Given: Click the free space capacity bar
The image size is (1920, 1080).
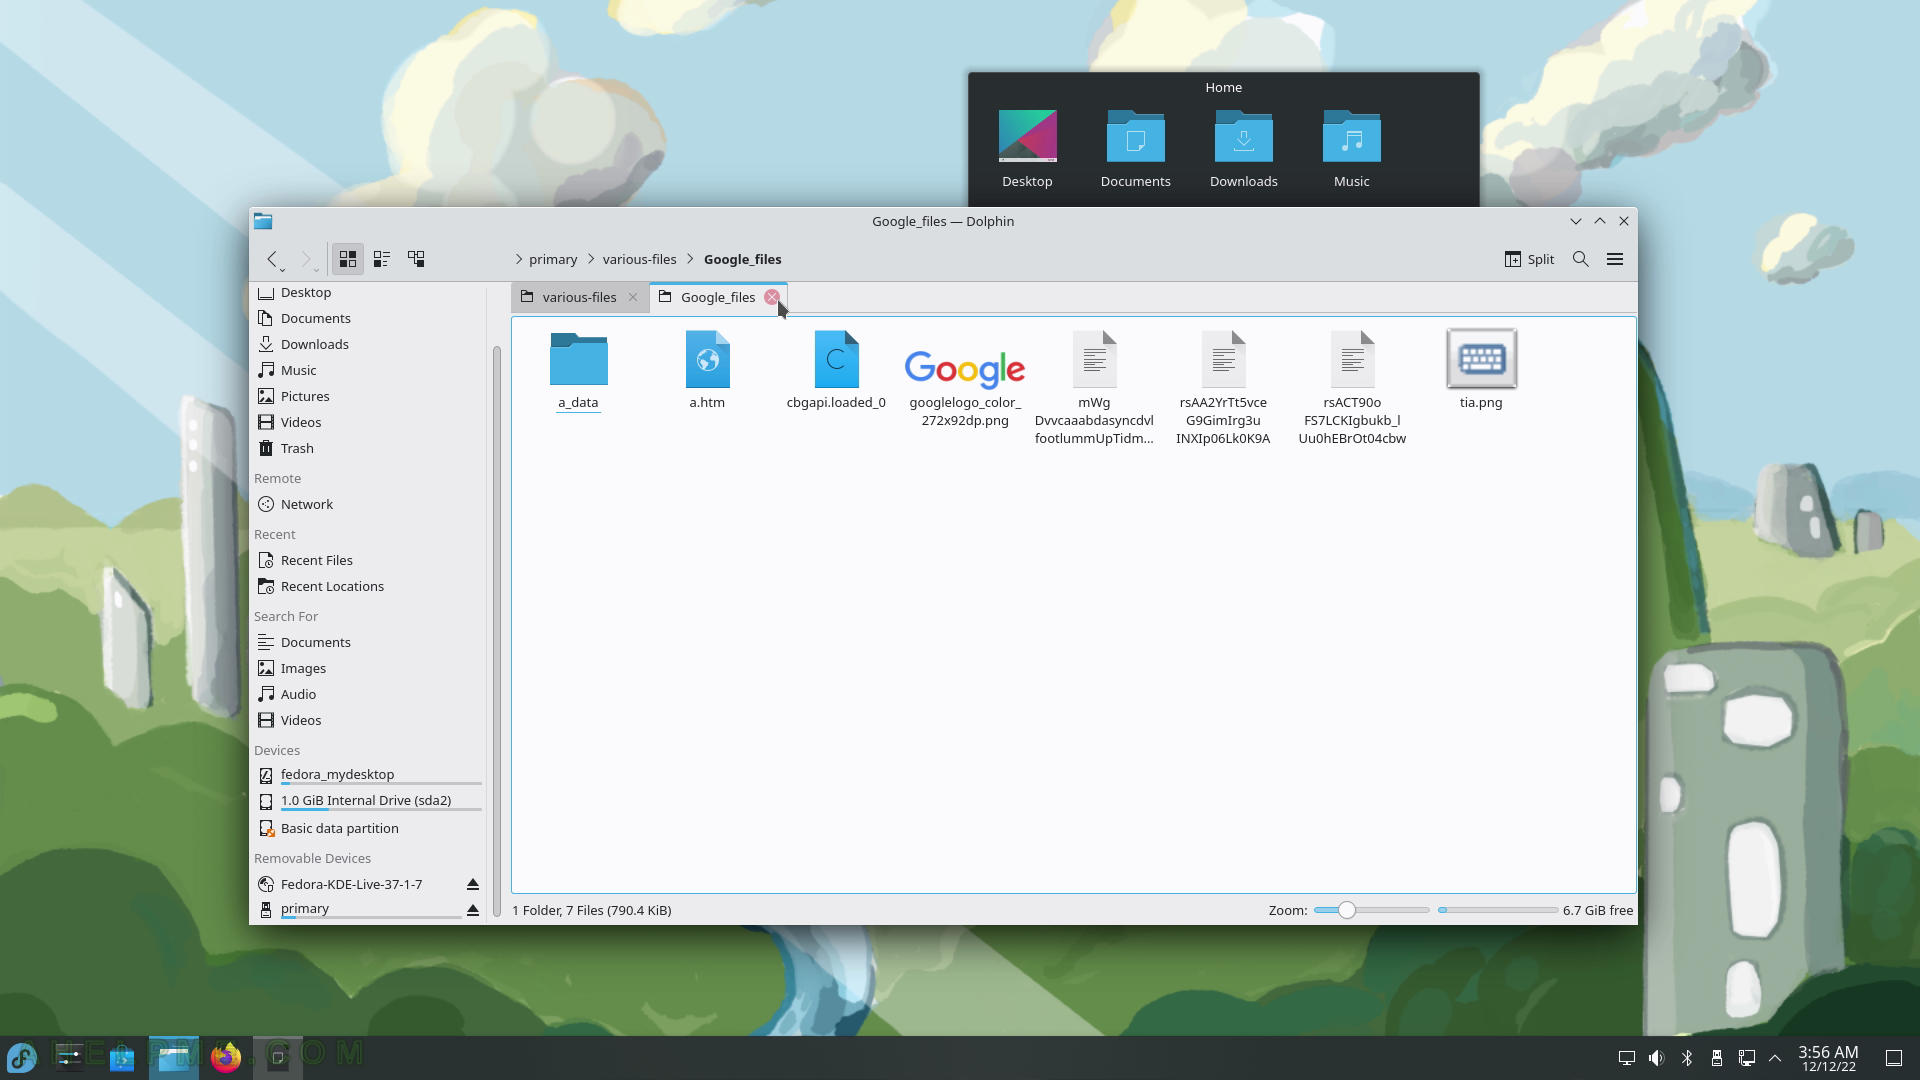Looking at the screenshot, I should [1497, 910].
